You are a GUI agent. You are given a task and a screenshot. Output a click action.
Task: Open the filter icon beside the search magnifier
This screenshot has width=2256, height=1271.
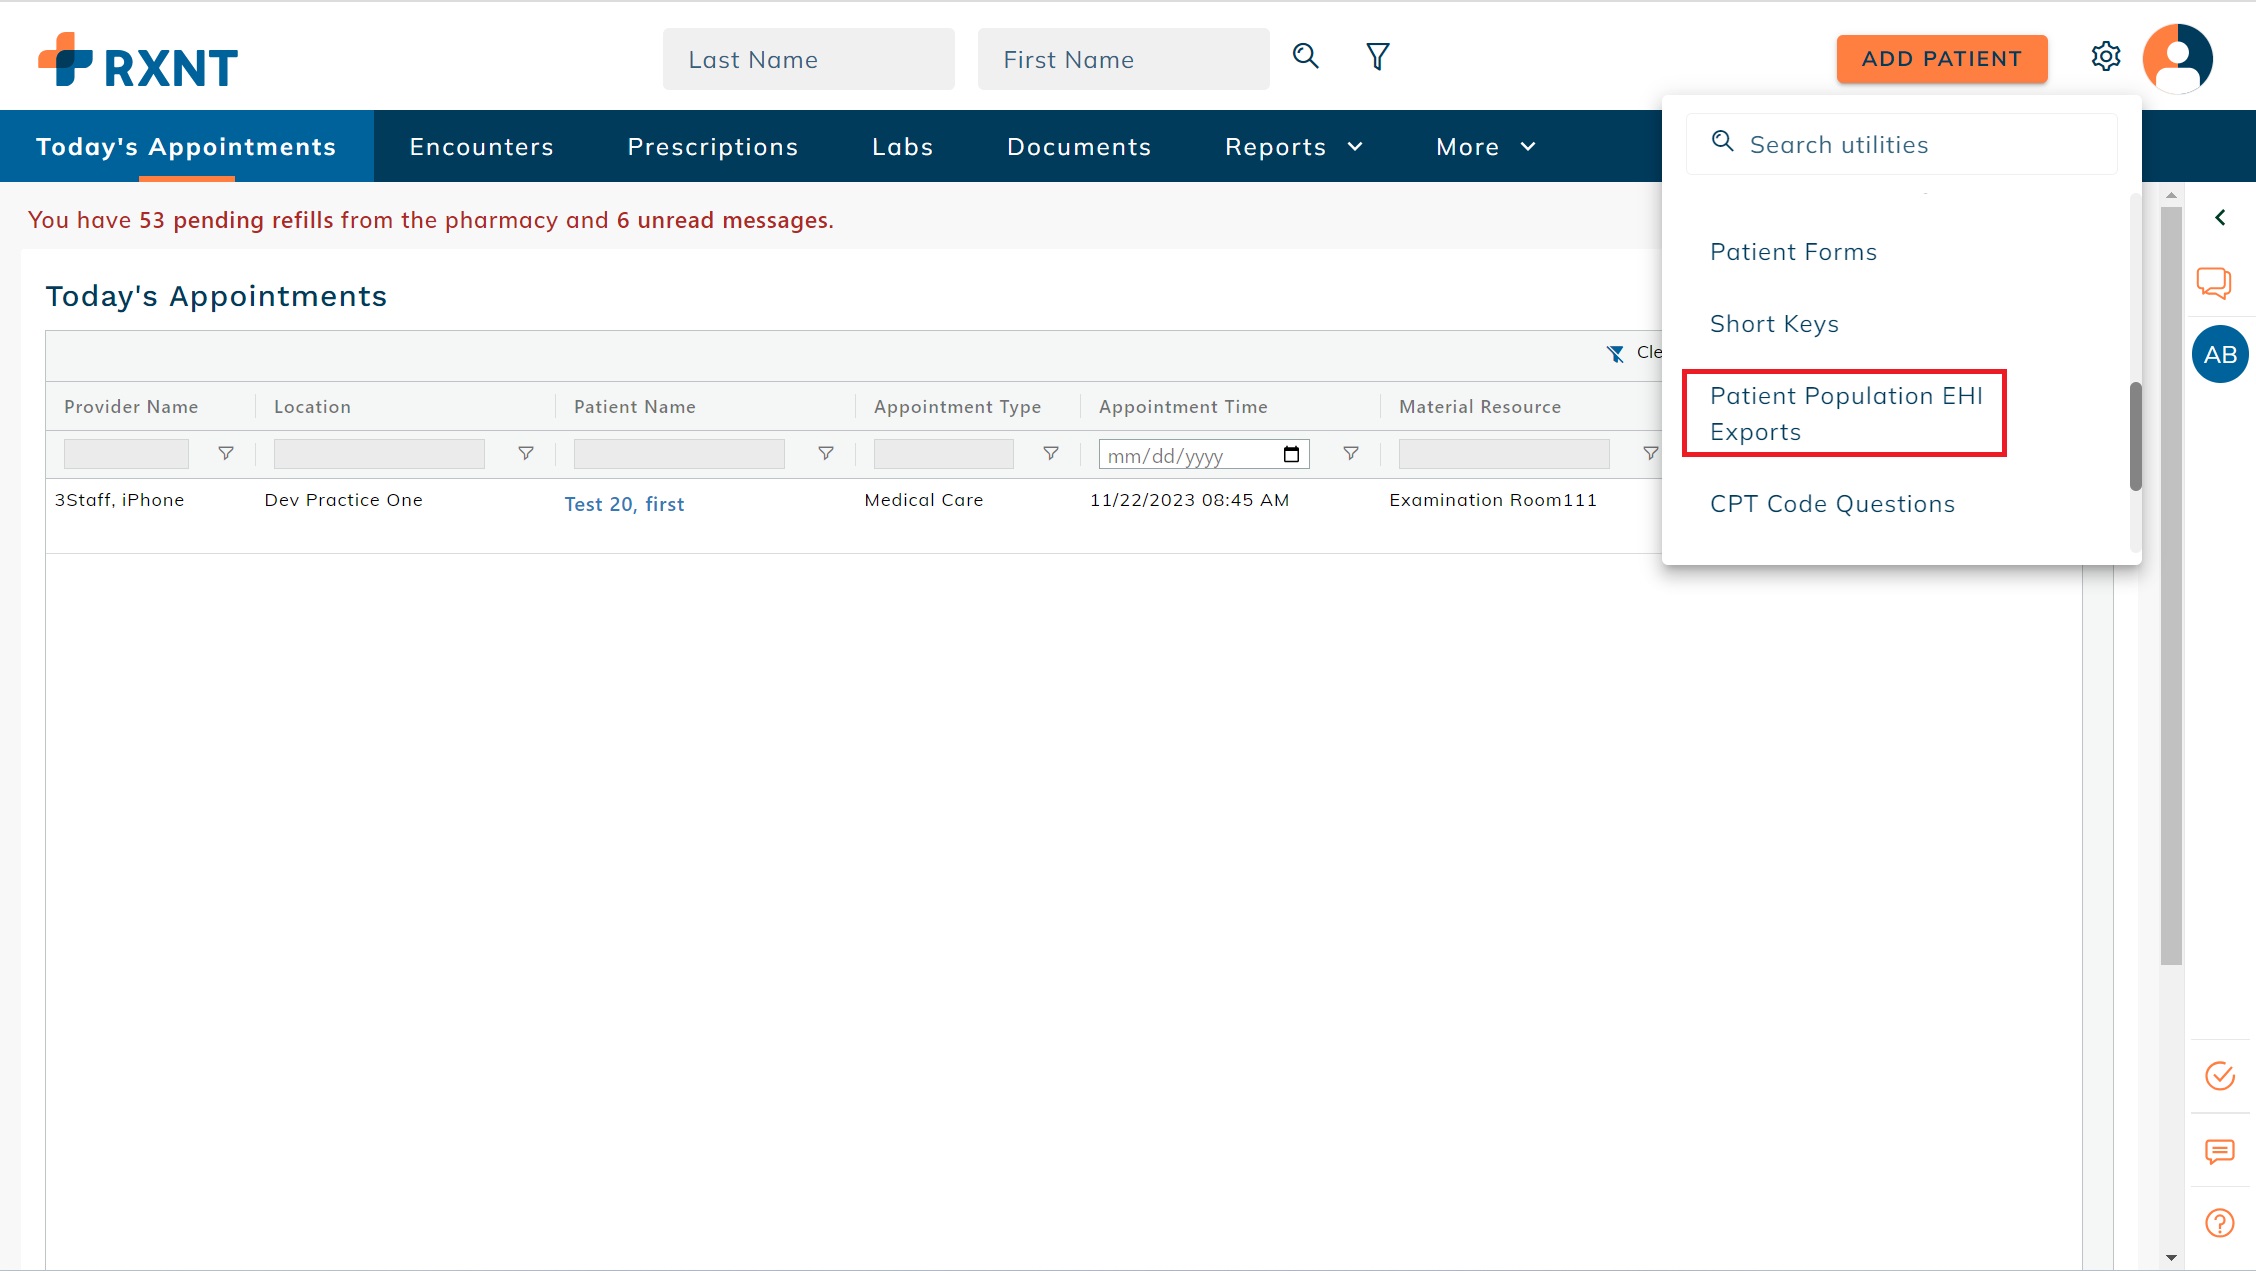[1377, 57]
